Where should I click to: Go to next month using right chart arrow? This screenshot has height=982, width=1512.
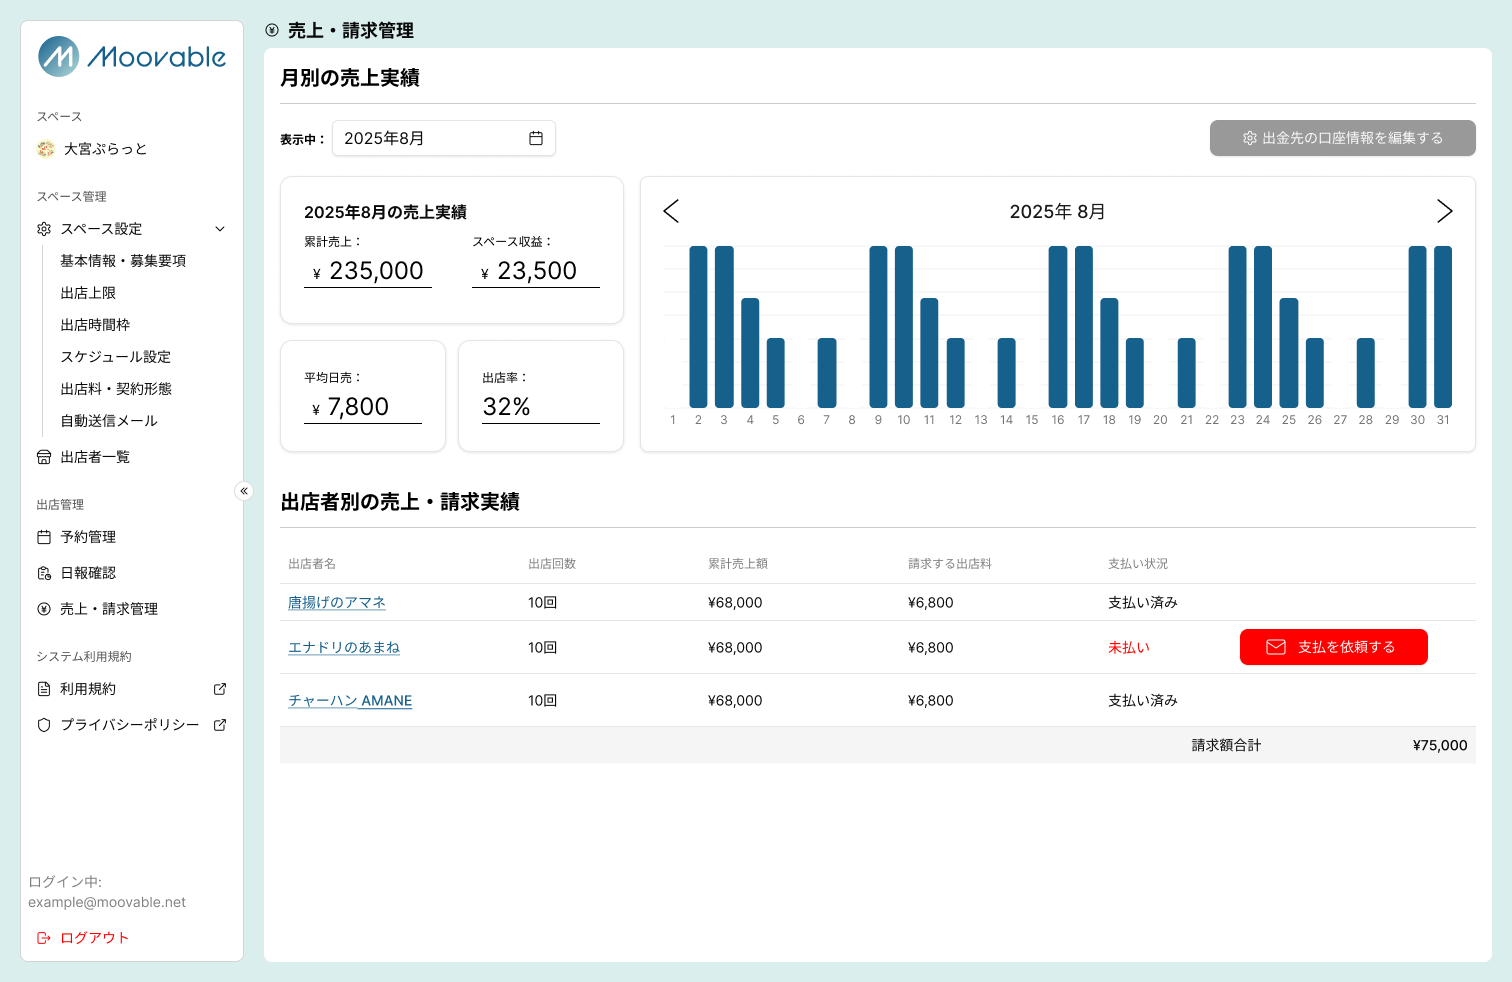[x=1444, y=211]
